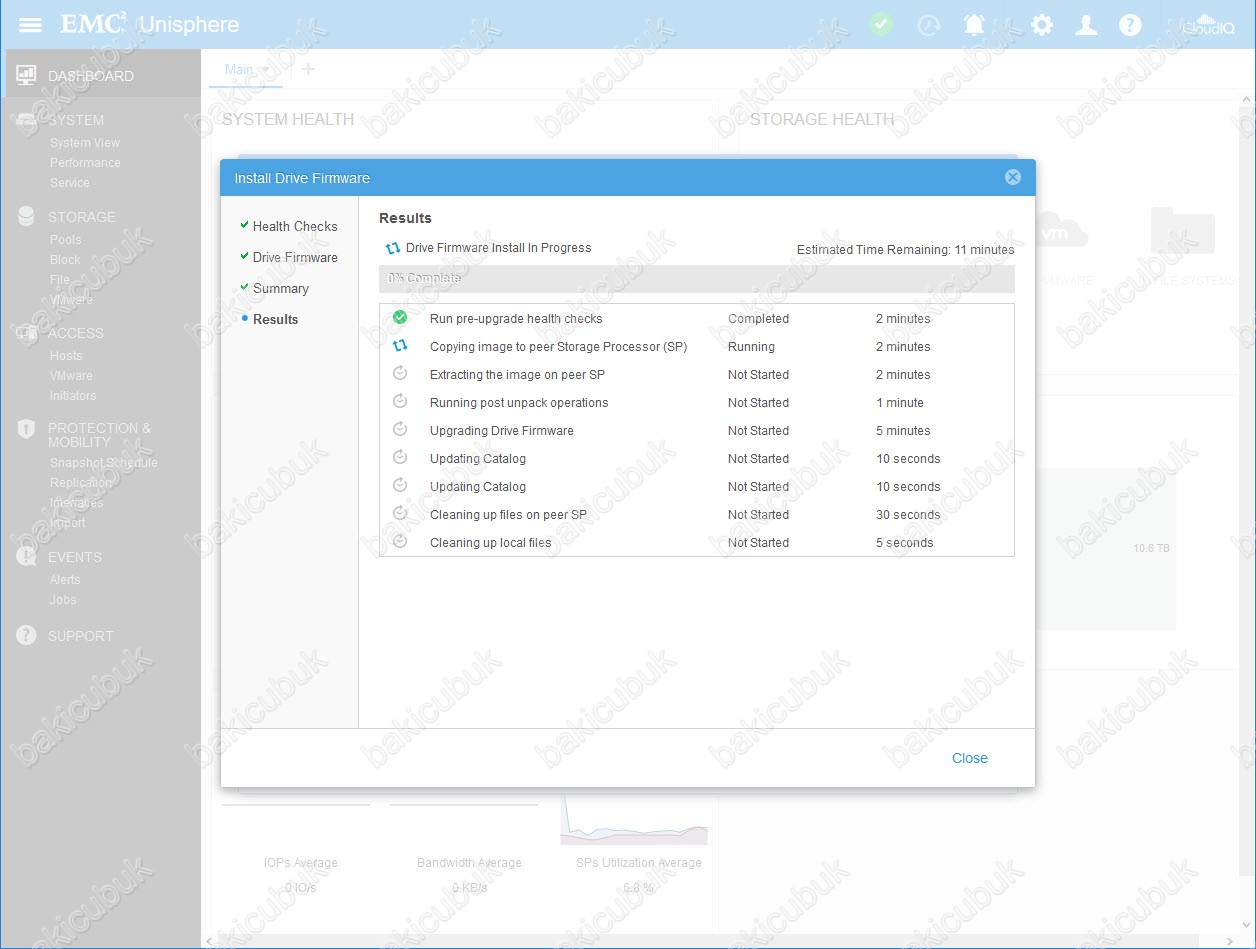The width and height of the screenshot is (1256, 949).
Task: Expand the Main tab dropdown arrow
Action: 265,69
